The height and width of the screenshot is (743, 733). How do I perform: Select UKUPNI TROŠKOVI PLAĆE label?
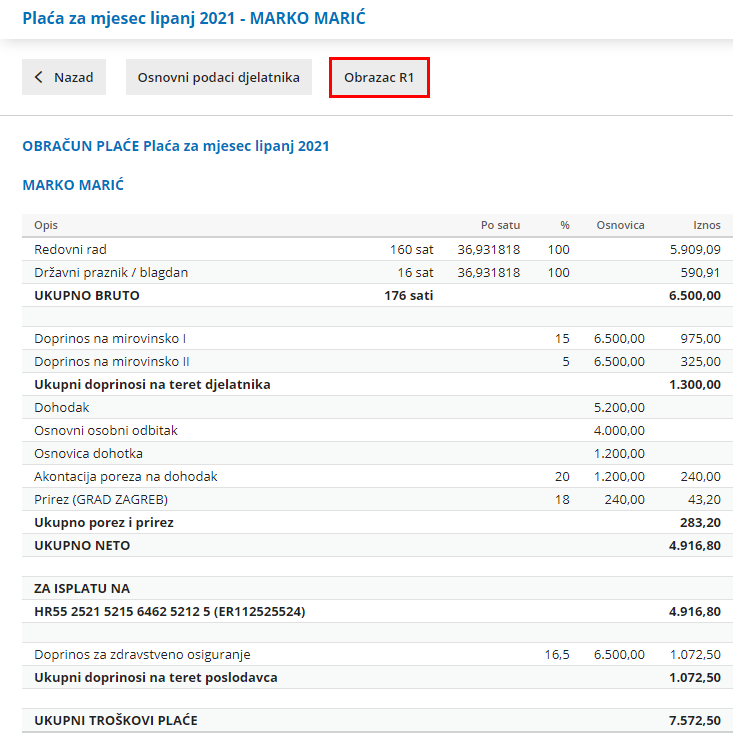click(x=116, y=720)
